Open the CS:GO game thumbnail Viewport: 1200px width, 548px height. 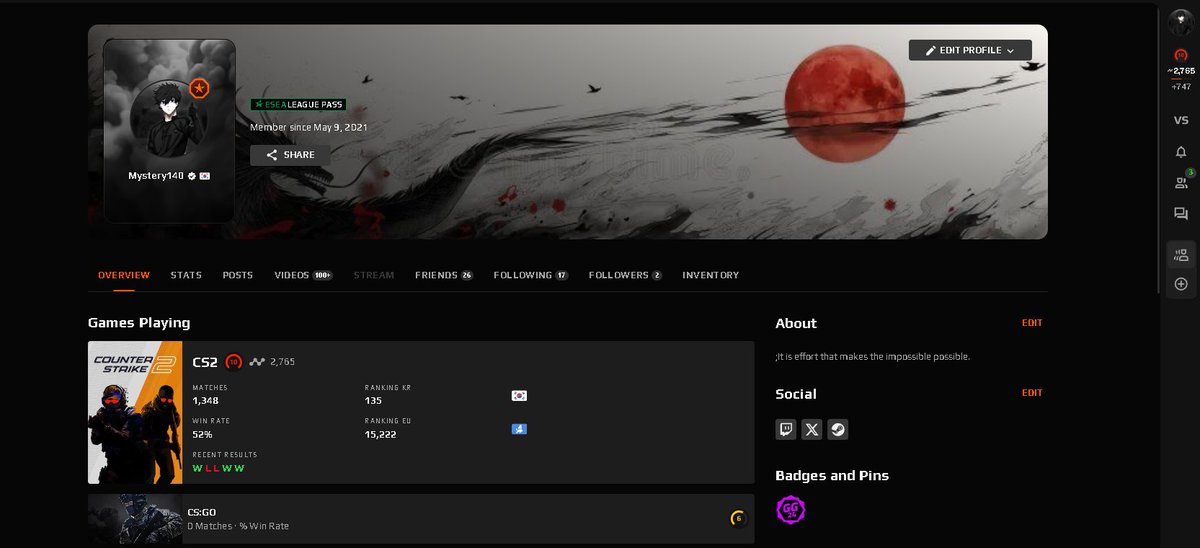point(135,518)
